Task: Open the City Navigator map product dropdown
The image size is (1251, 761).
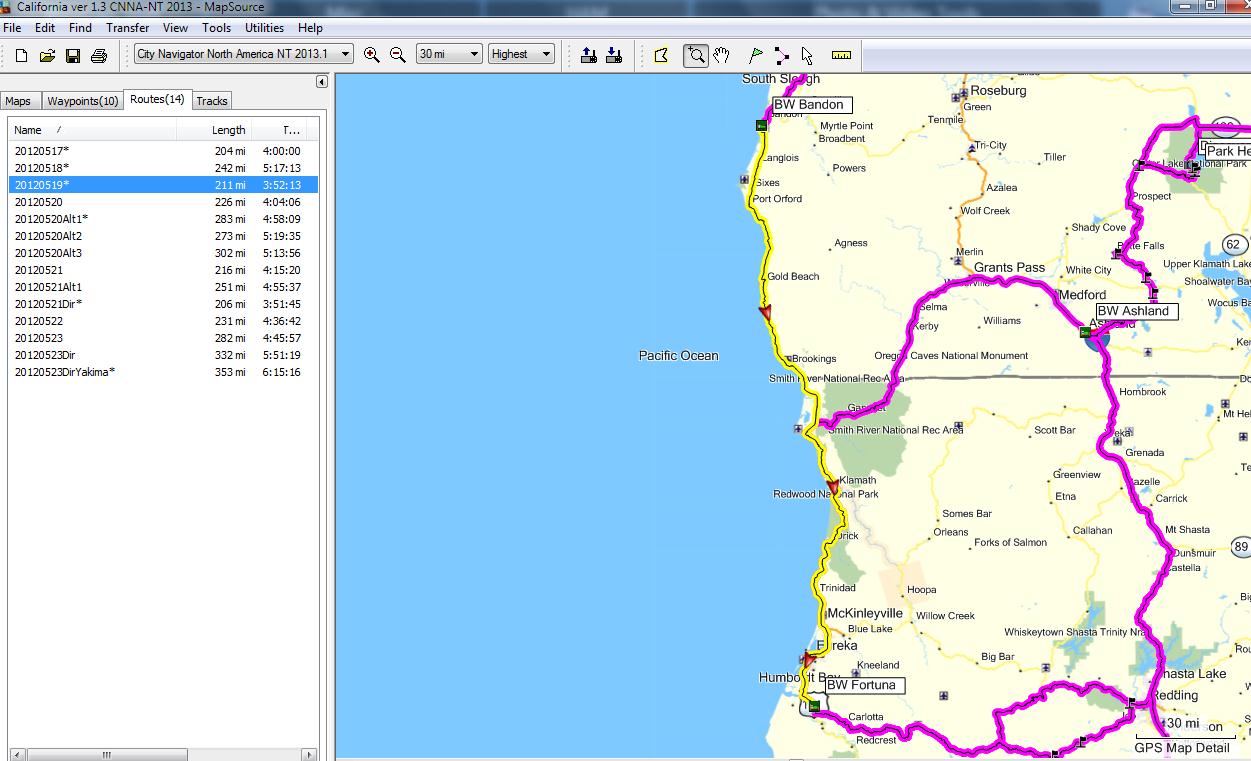Action: [x=345, y=54]
